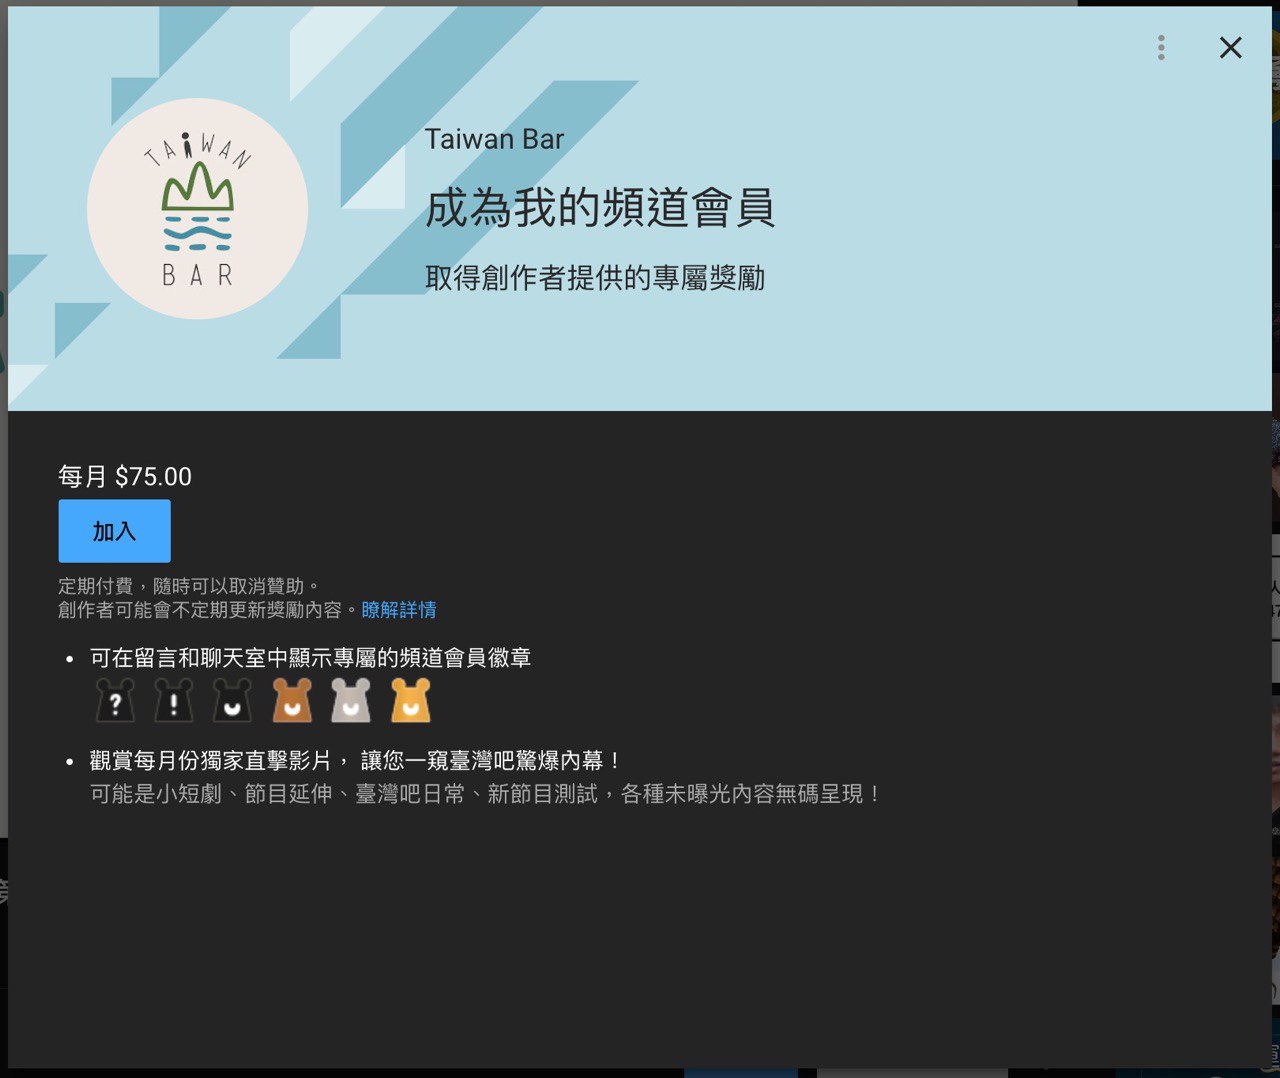Click the black exclamation mark bear badge
The width and height of the screenshot is (1280, 1078).
[x=174, y=700]
